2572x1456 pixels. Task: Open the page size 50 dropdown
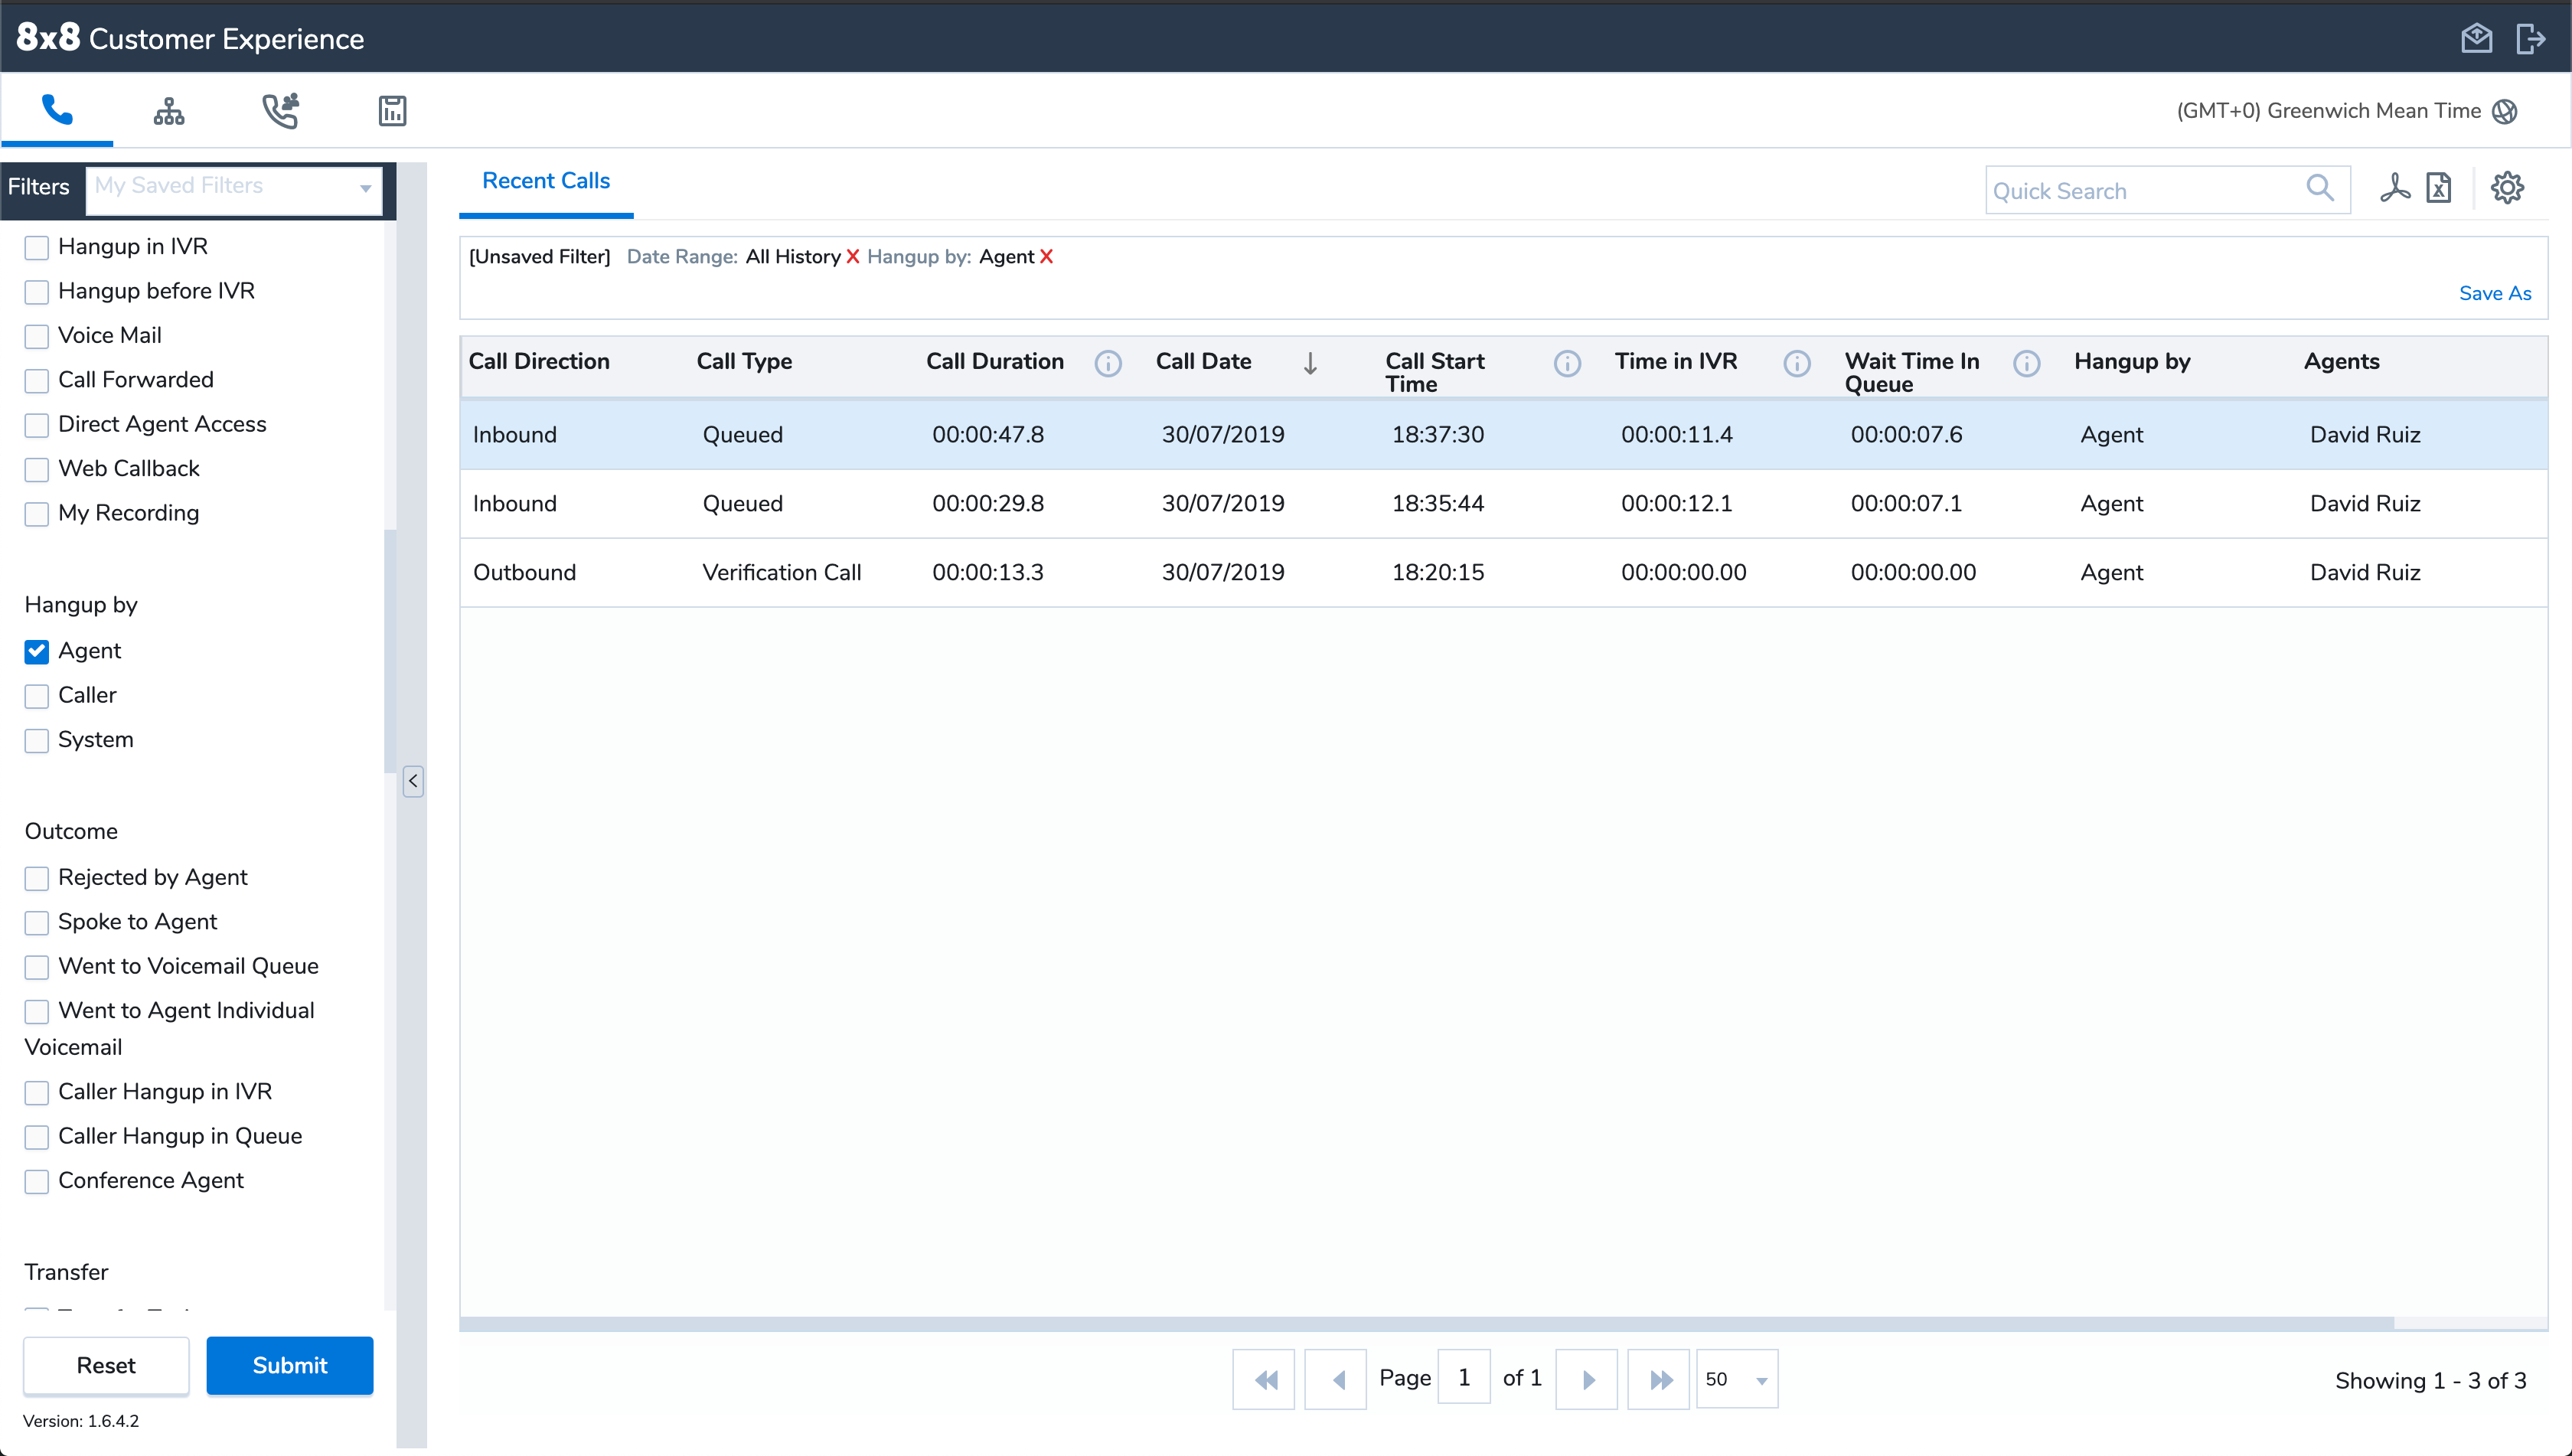1737,1379
